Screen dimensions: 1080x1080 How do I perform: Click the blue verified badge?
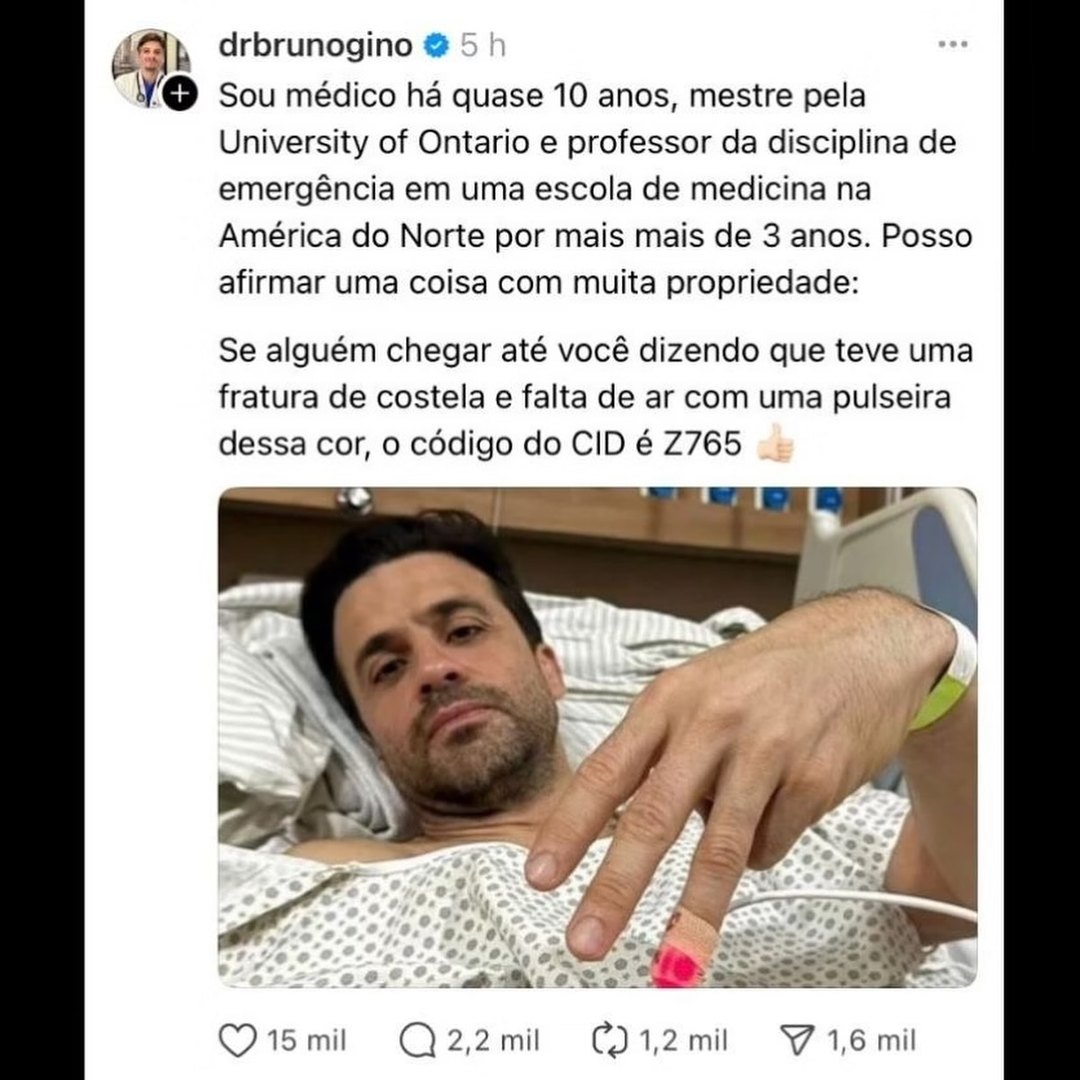436,46
